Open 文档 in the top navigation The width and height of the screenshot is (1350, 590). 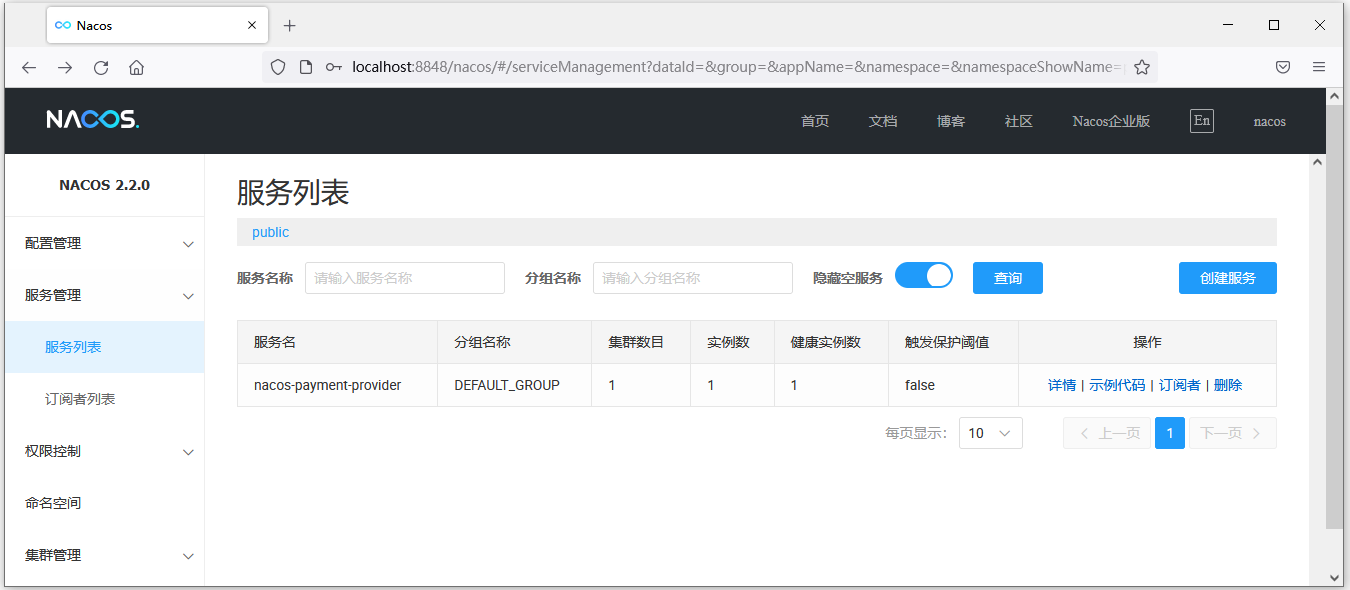pos(883,121)
